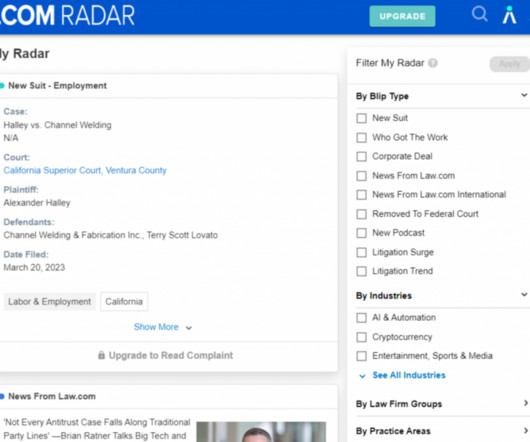This screenshot has width=530, height=442.
Task: Check the Litigation Trend filter
Action: click(361, 271)
